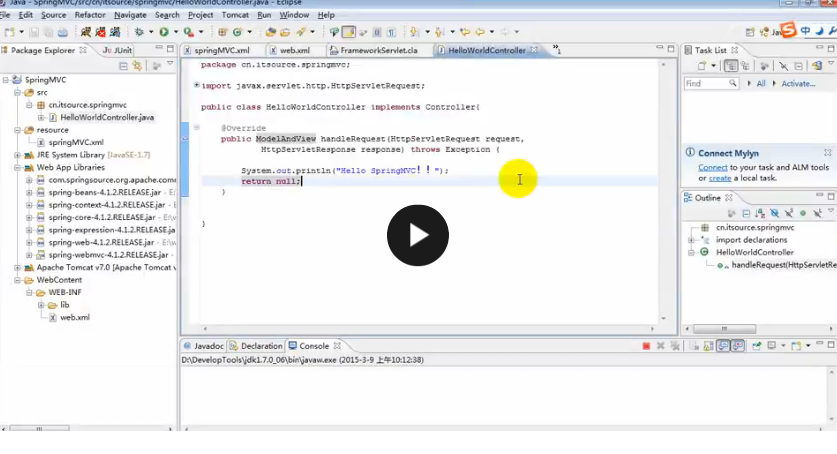This screenshot has width=837, height=454.
Task: Switch to the JUnit view tab
Action: click(117, 50)
